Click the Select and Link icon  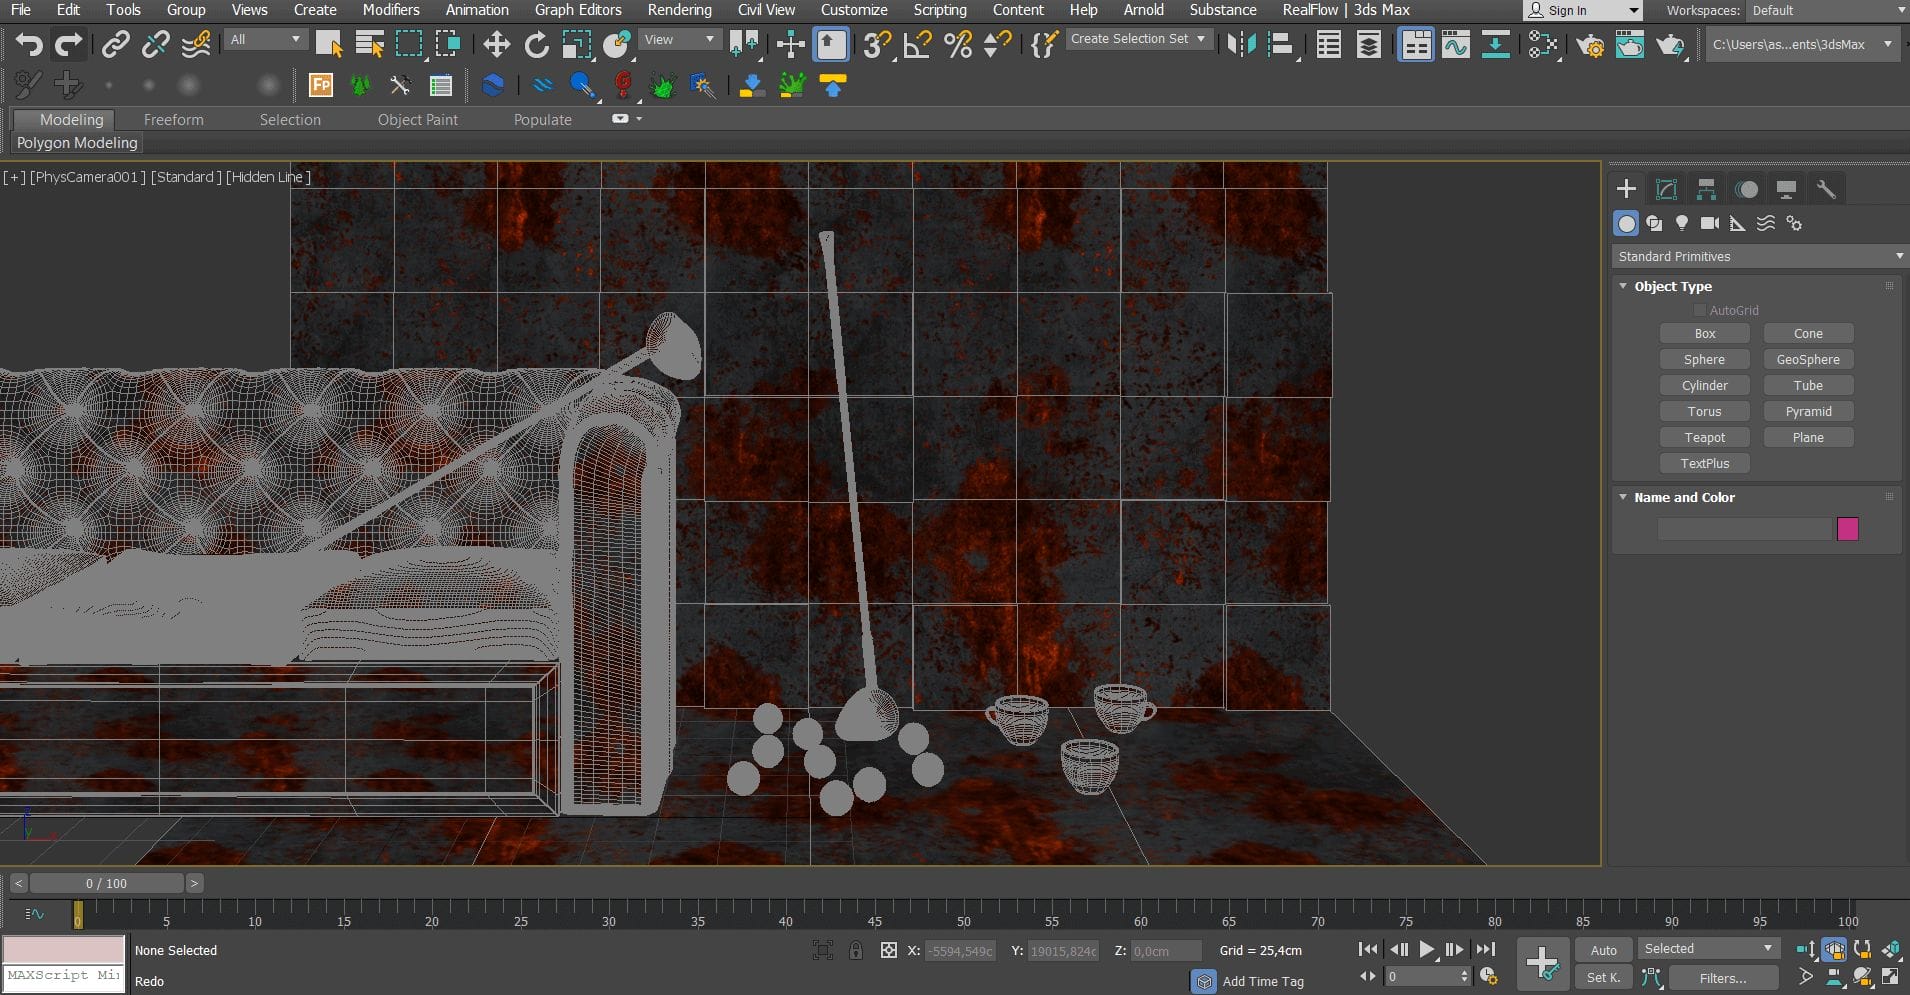(x=117, y=44)
